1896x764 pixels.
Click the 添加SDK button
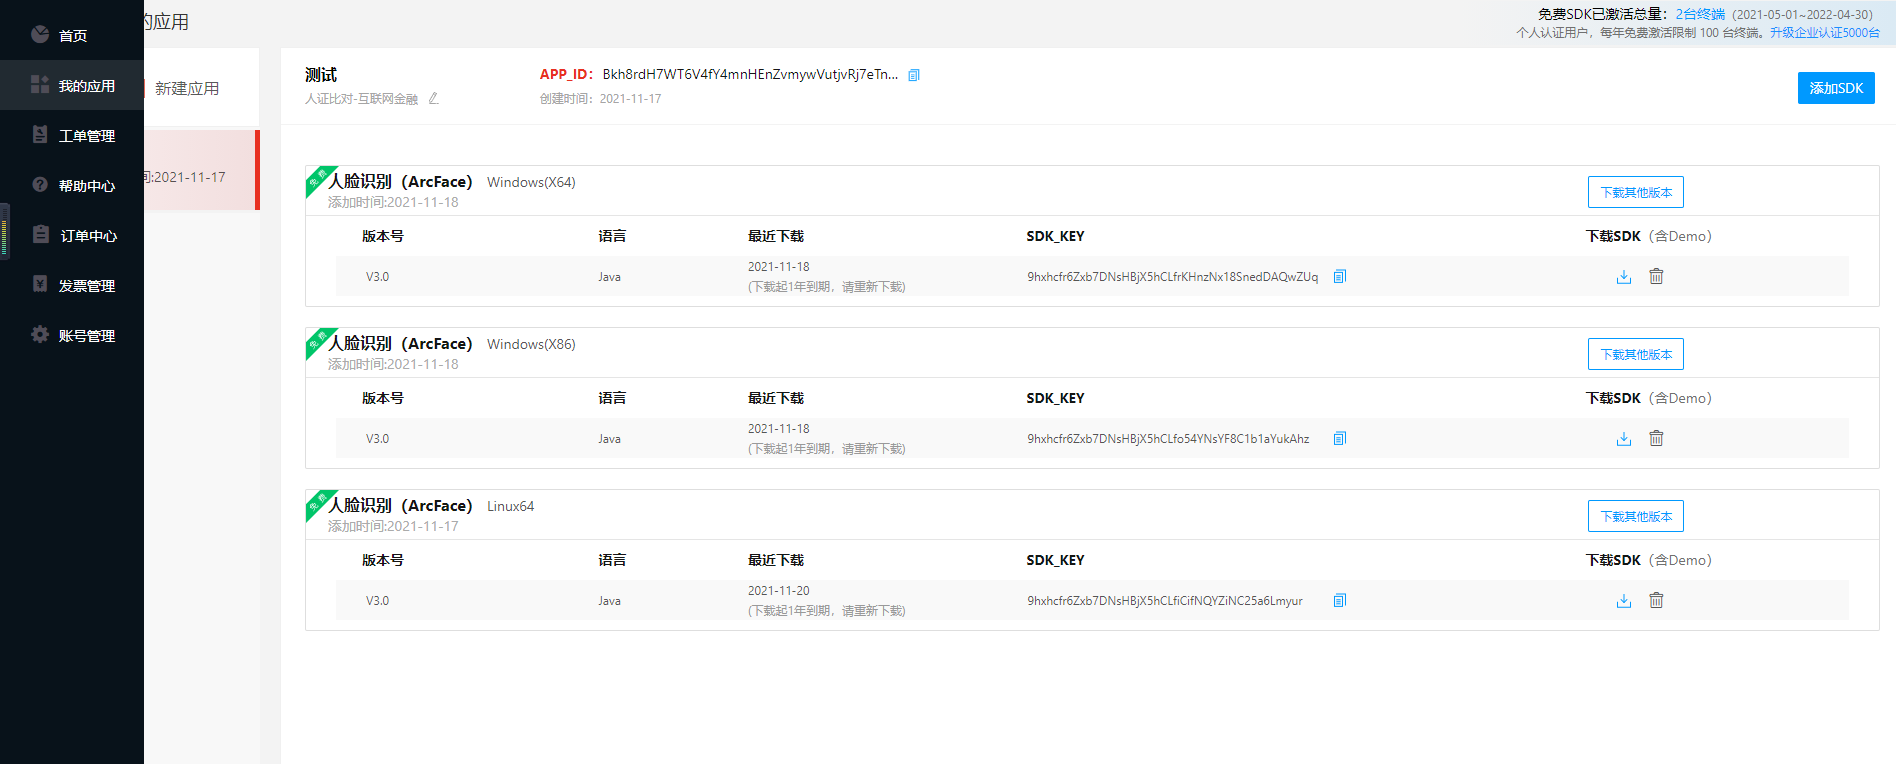1835,88
